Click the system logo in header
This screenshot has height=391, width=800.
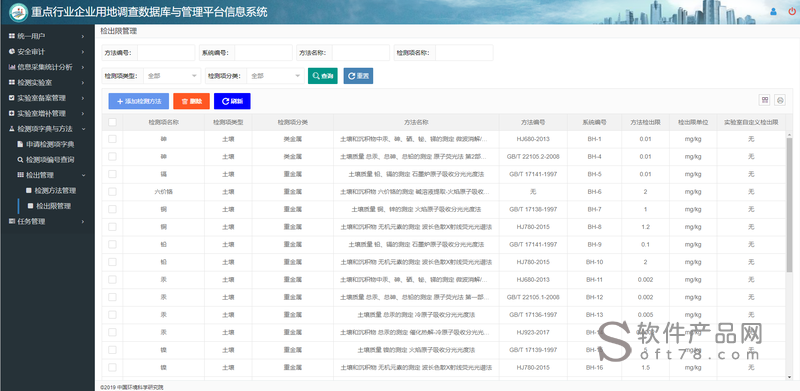pos(18,12)
